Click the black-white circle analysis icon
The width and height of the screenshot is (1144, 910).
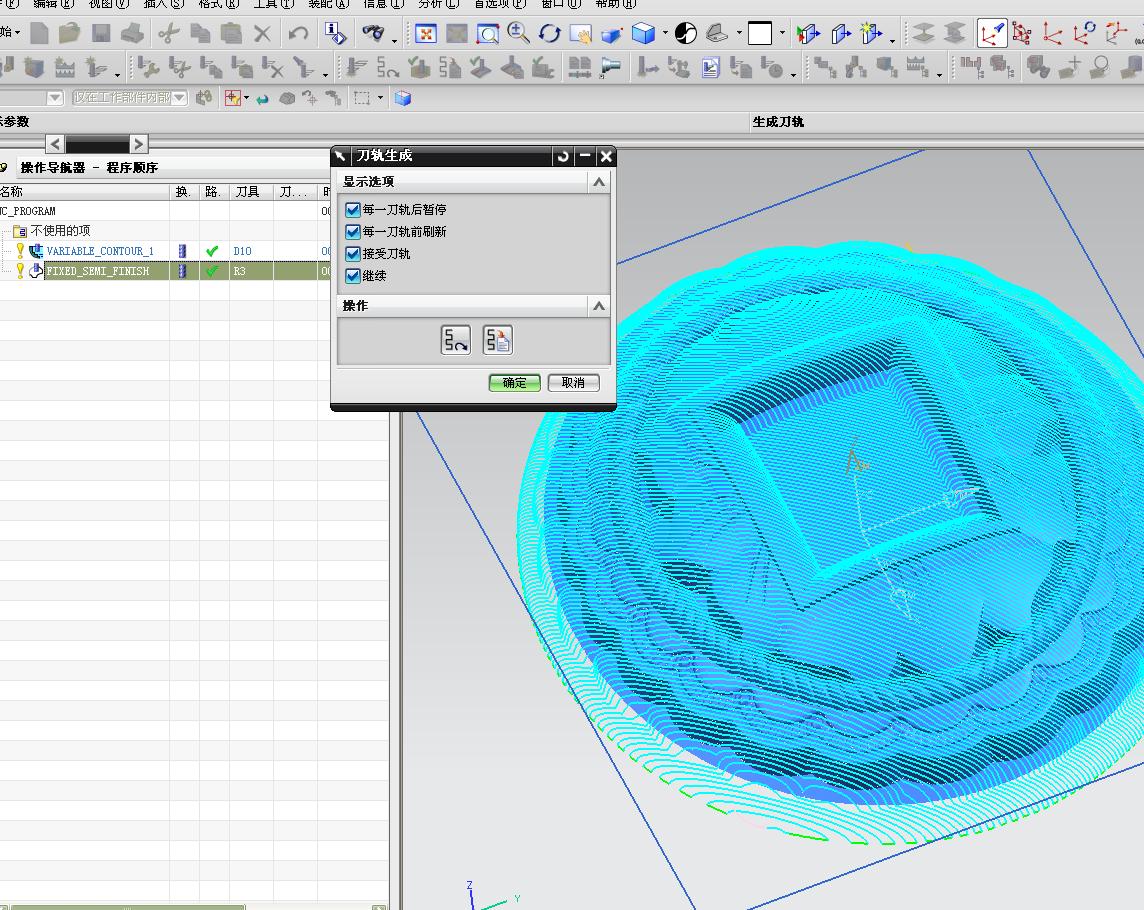686,34
